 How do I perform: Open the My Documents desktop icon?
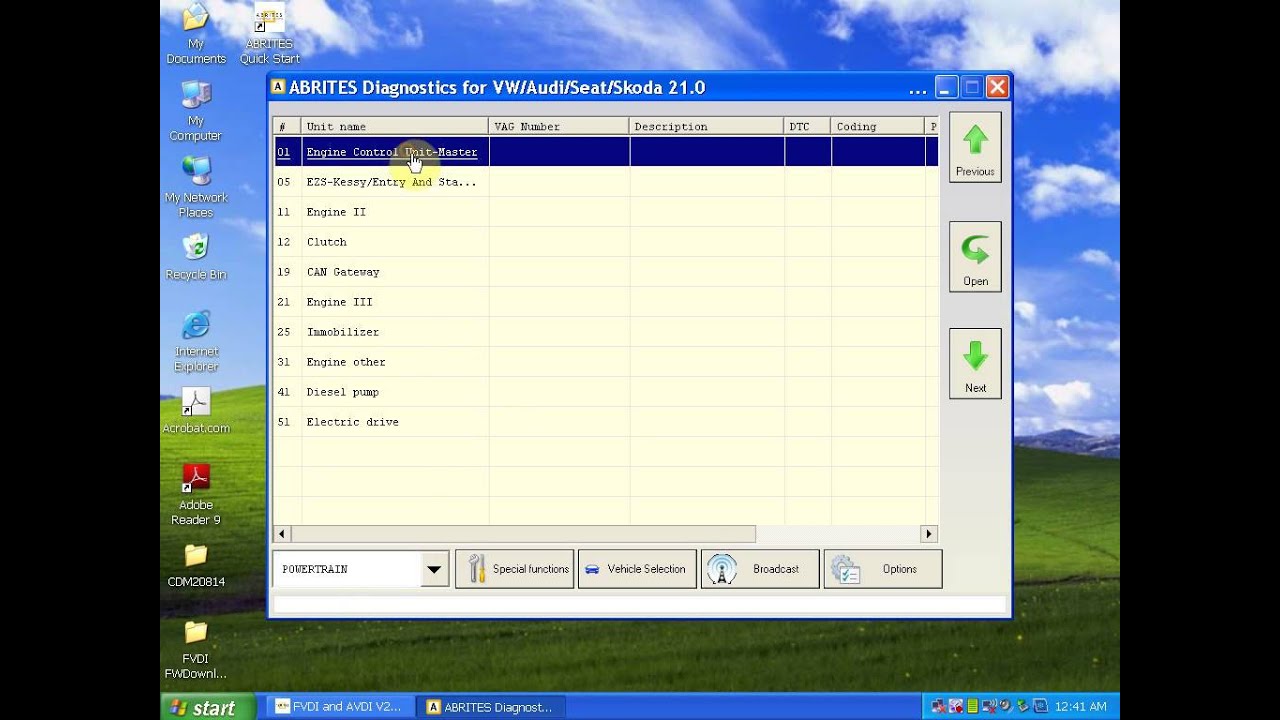click(x=196, y=34)
